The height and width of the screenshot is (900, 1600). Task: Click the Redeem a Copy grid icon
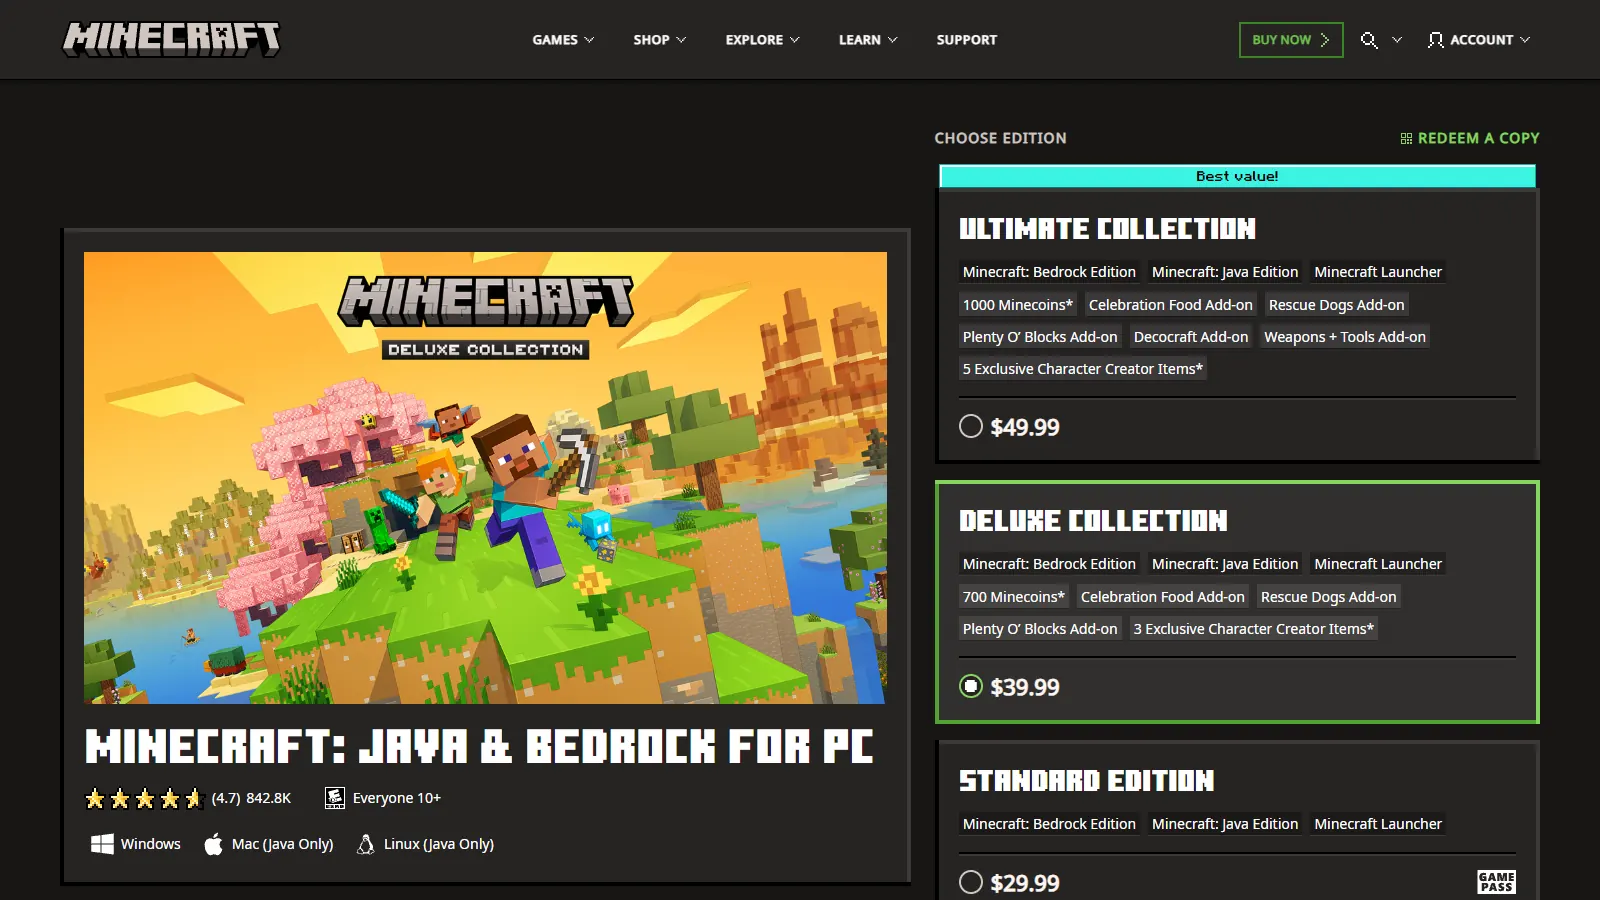tap(1406, 138)
